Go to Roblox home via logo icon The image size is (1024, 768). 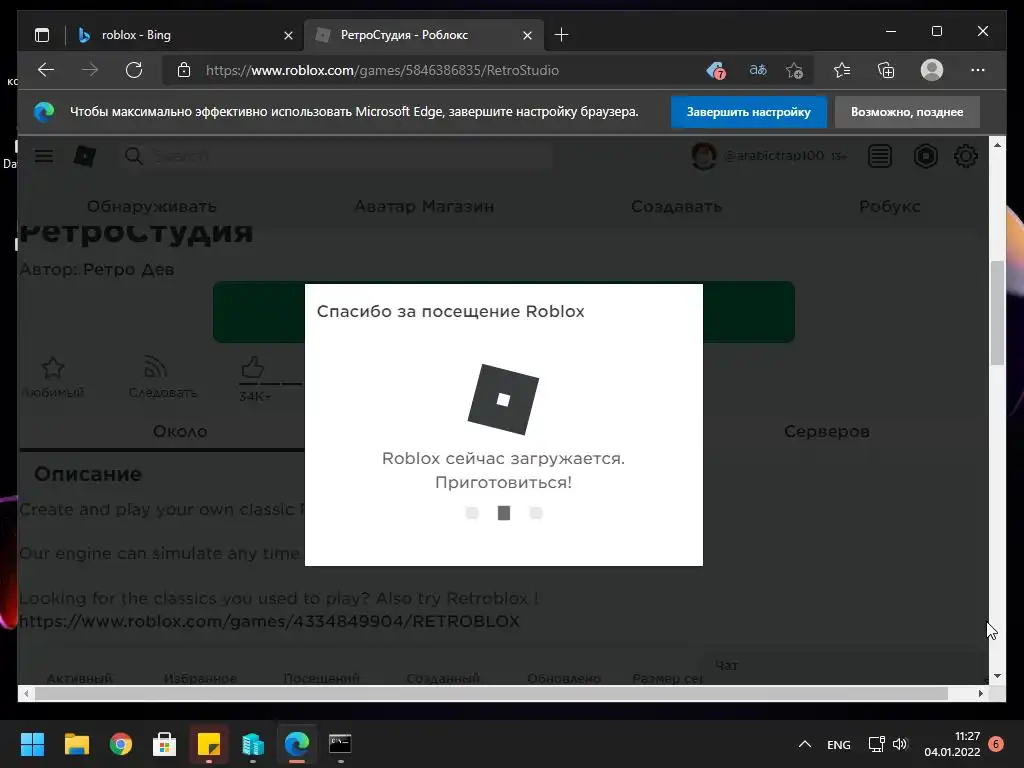tap(85, 156)
